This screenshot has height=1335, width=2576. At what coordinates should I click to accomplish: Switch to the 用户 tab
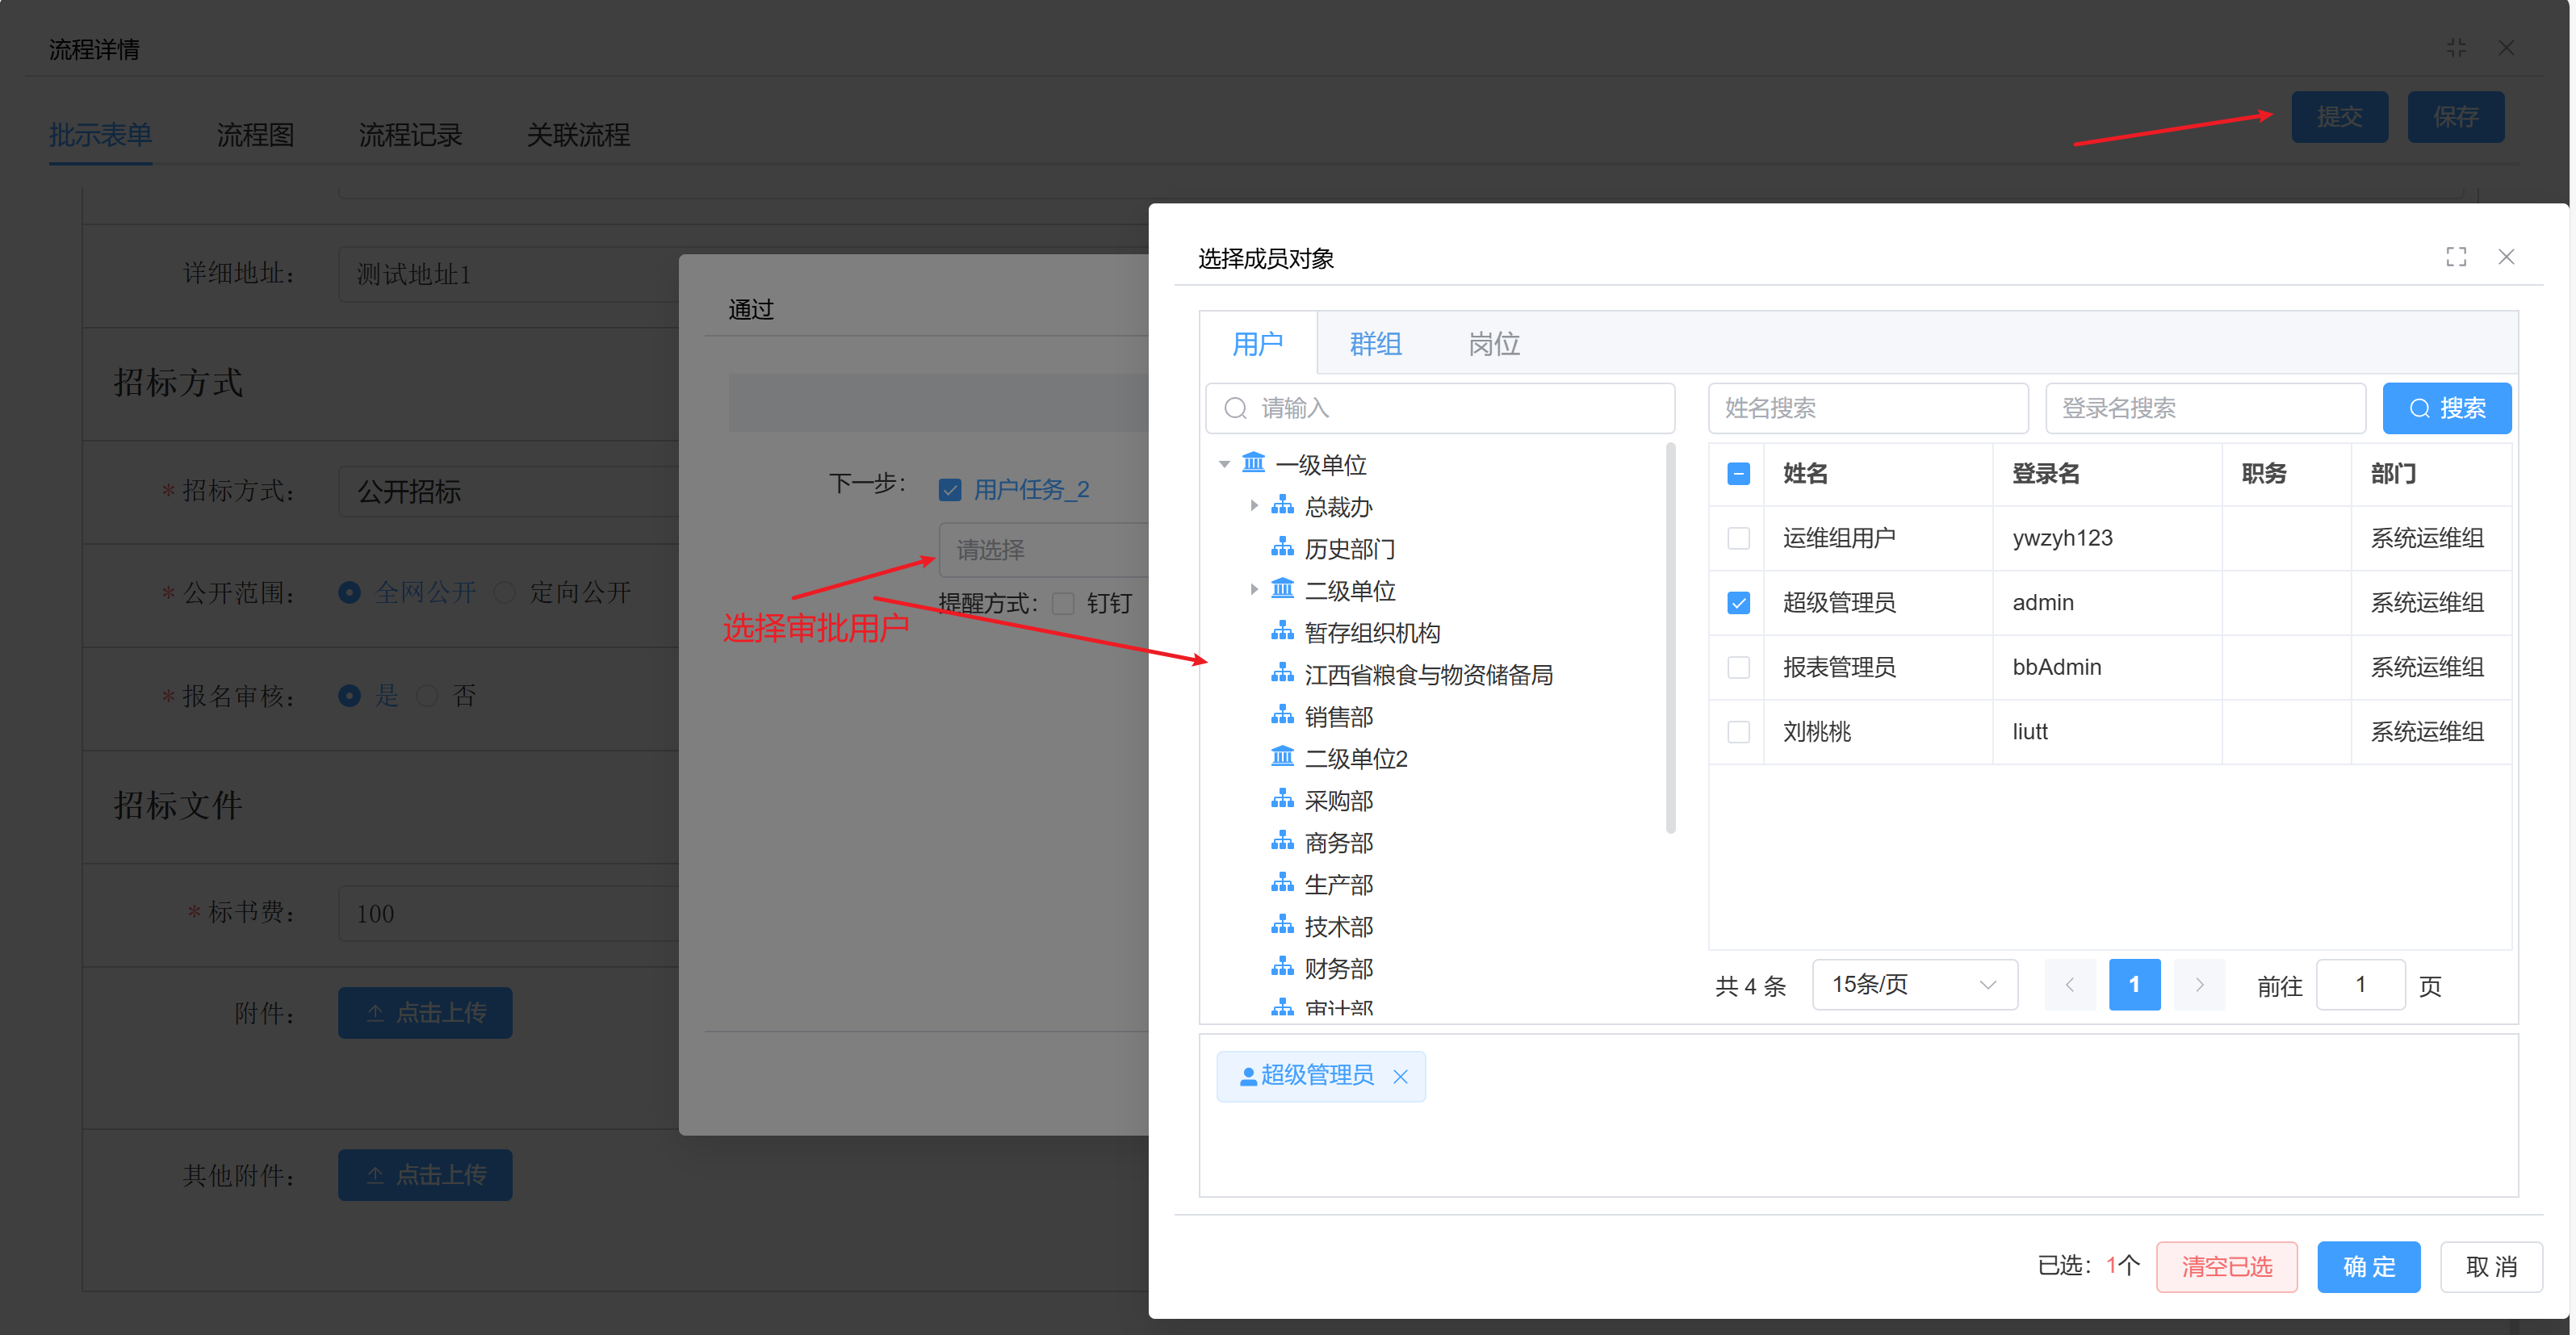[1258, 344]
